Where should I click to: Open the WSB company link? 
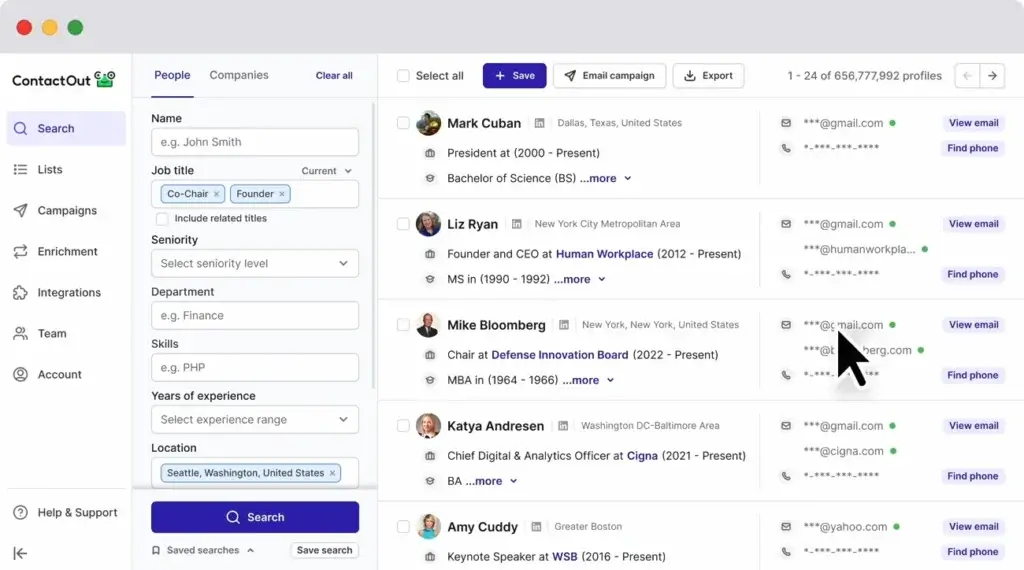point(565,557)
